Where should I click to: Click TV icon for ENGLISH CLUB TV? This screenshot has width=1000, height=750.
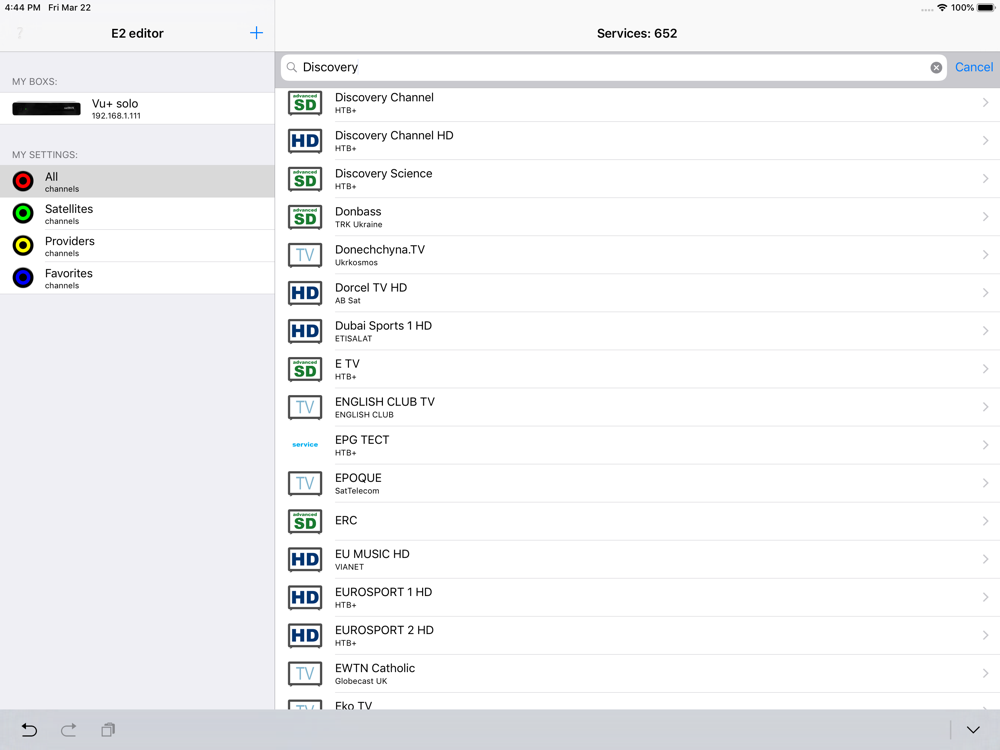(305, 408)
